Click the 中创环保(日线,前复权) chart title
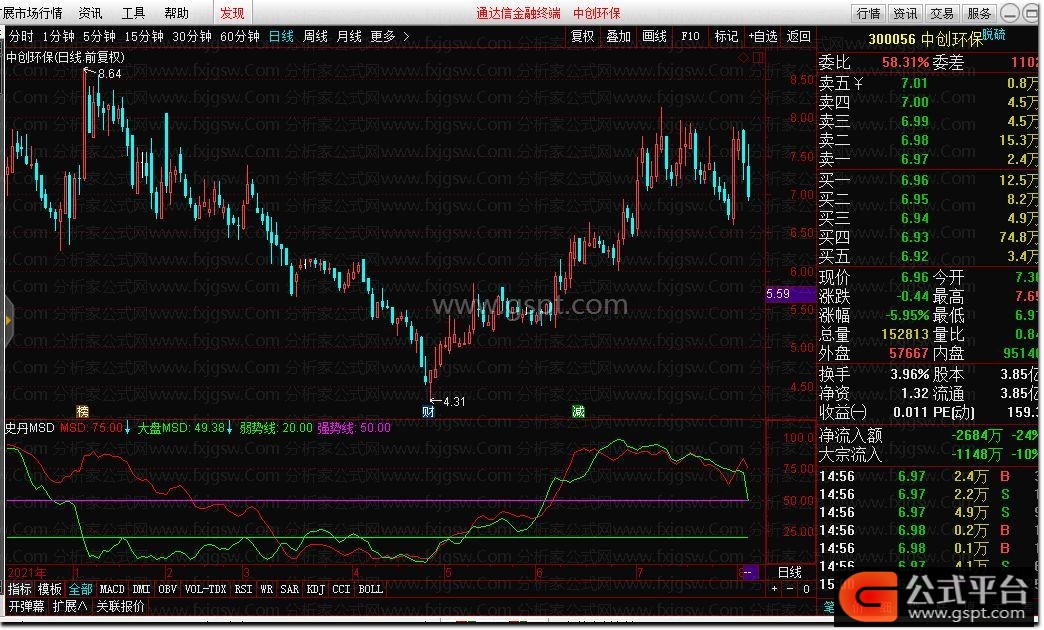This screenshot has height=630, width=1044. [65, 57]
